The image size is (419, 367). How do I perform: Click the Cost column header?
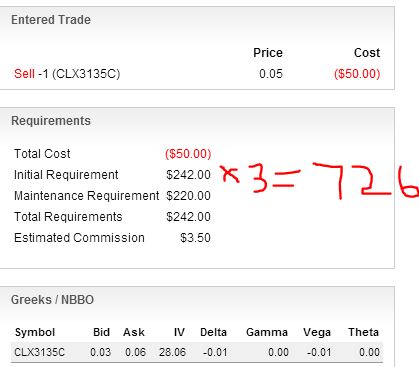pyautogui.click(x=367, y=53)
